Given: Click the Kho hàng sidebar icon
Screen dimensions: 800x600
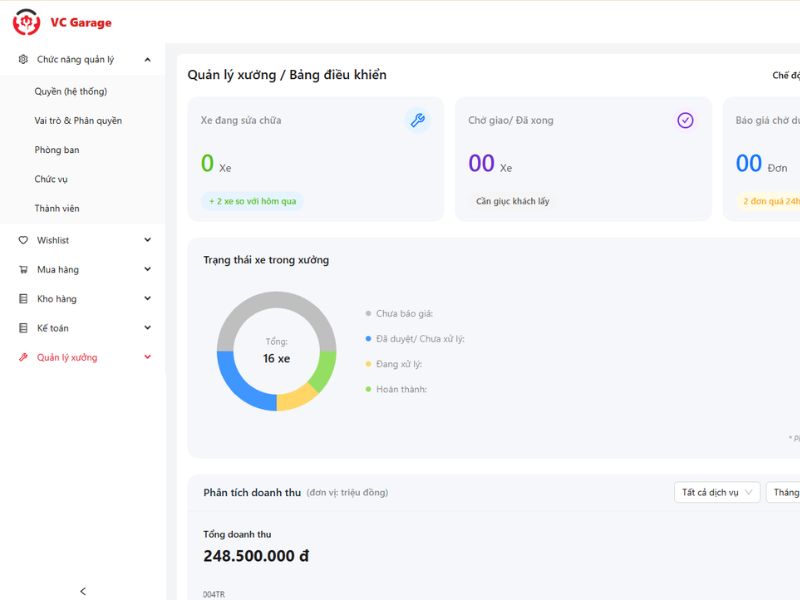Looking at the screenshot, I should coord(23,298).
